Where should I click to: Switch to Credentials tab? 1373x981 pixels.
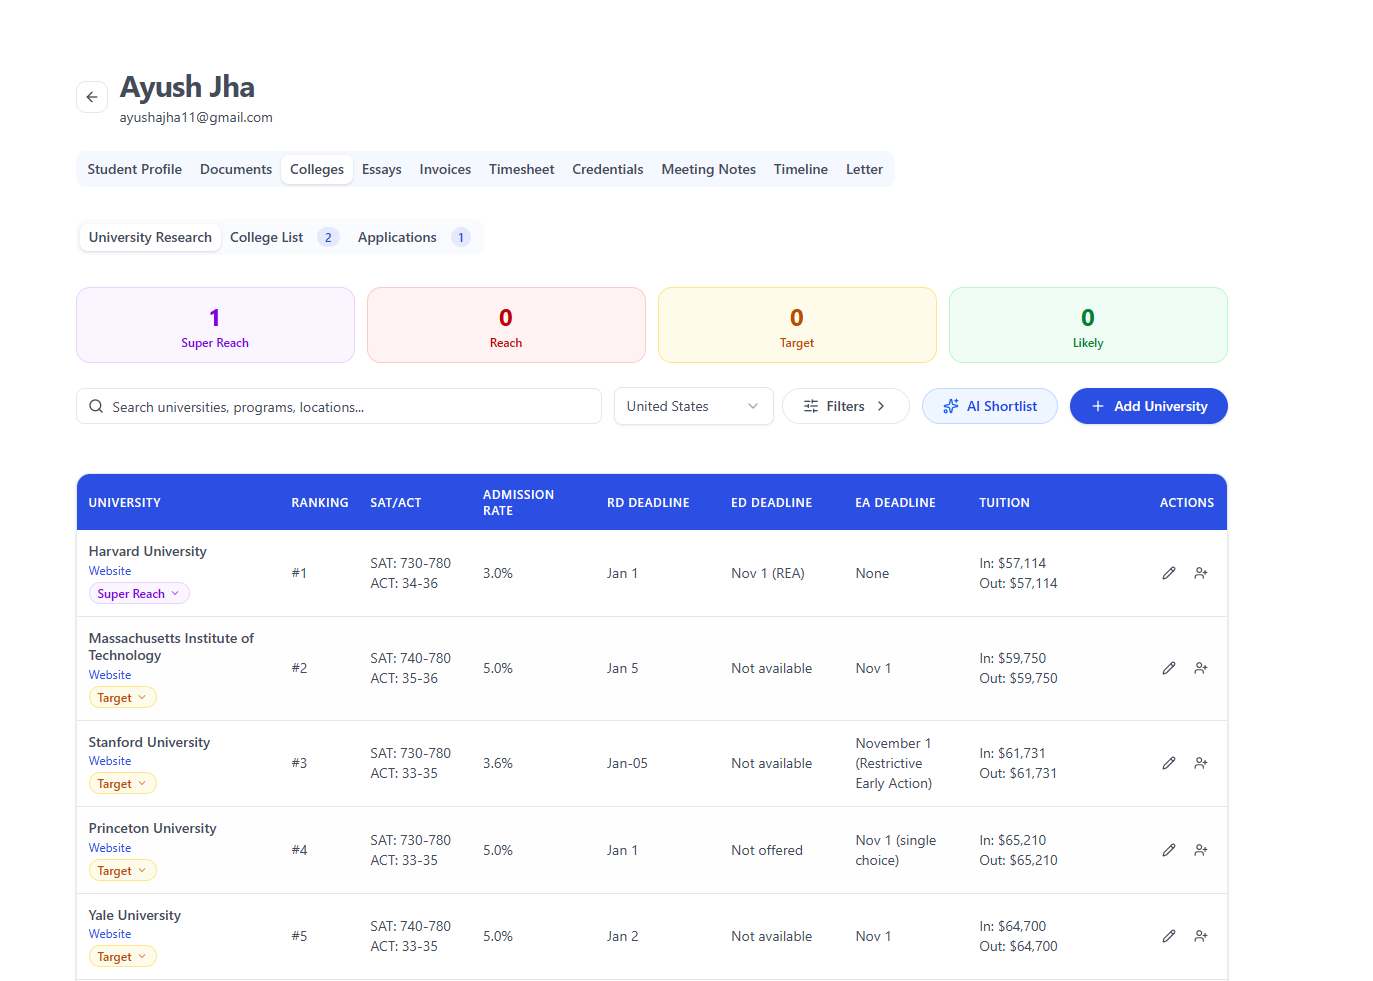point(608,169)
